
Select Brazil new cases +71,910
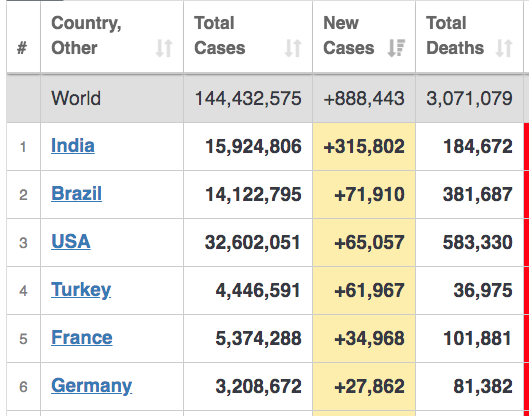click(x=369, y=194)
